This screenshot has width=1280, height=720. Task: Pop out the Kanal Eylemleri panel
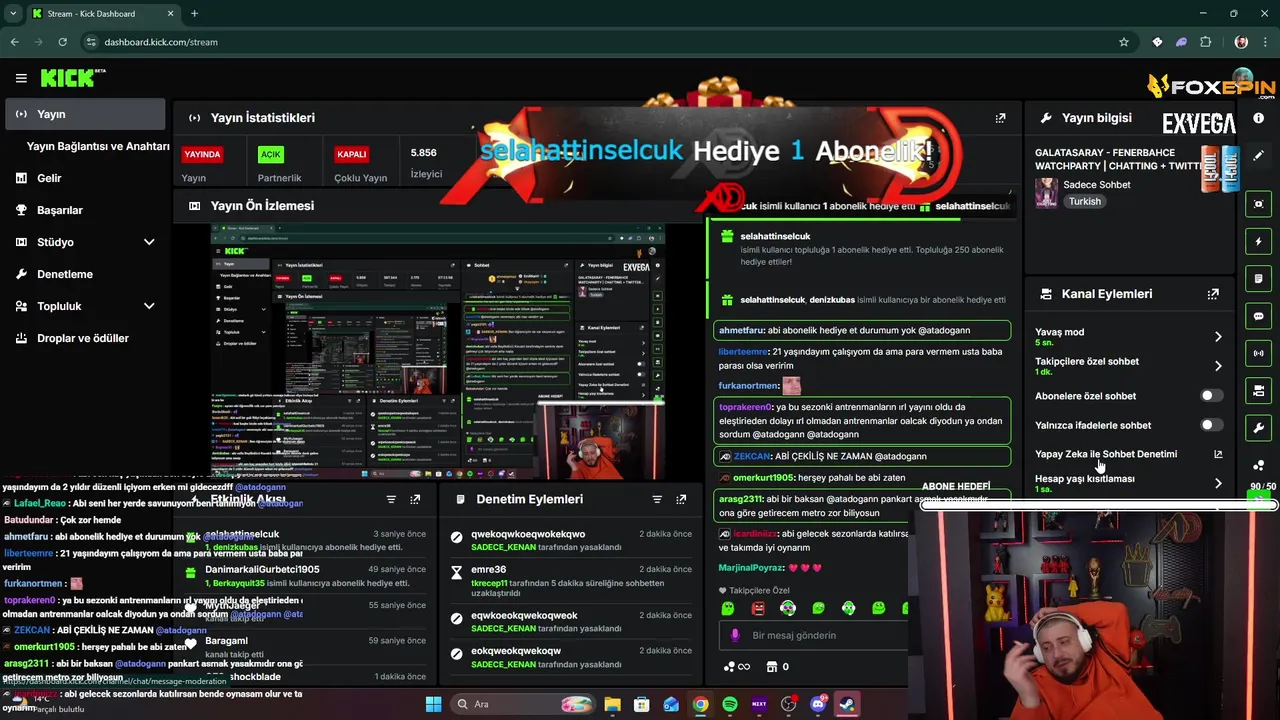point(1213,294)
